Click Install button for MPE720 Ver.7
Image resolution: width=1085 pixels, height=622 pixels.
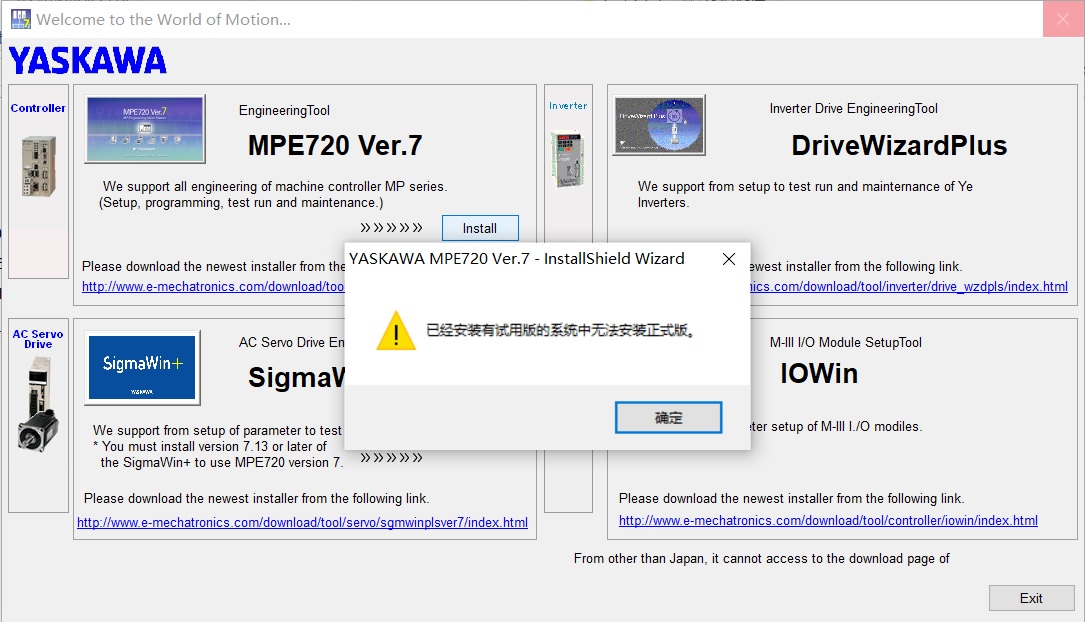pyautogui.click(x=480, y=228)
